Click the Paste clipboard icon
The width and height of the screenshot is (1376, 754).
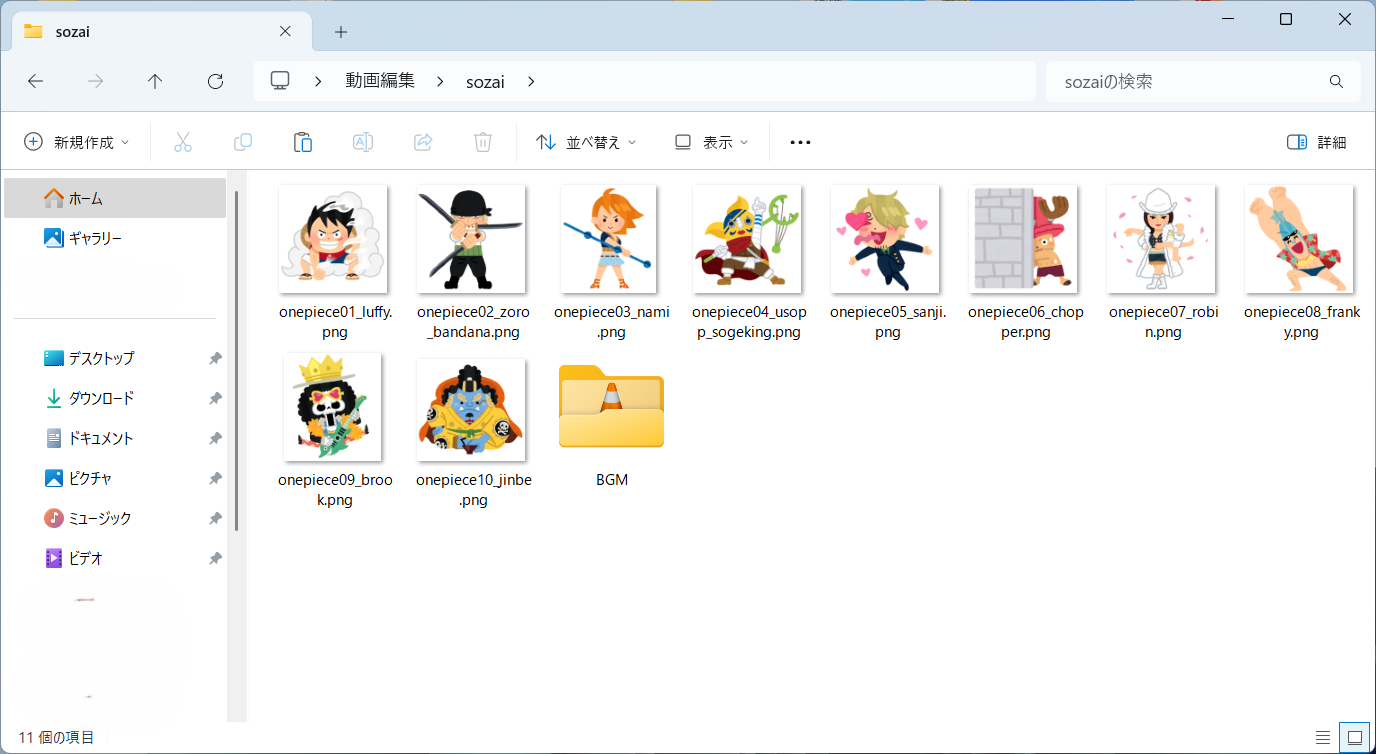coord(303,142)
